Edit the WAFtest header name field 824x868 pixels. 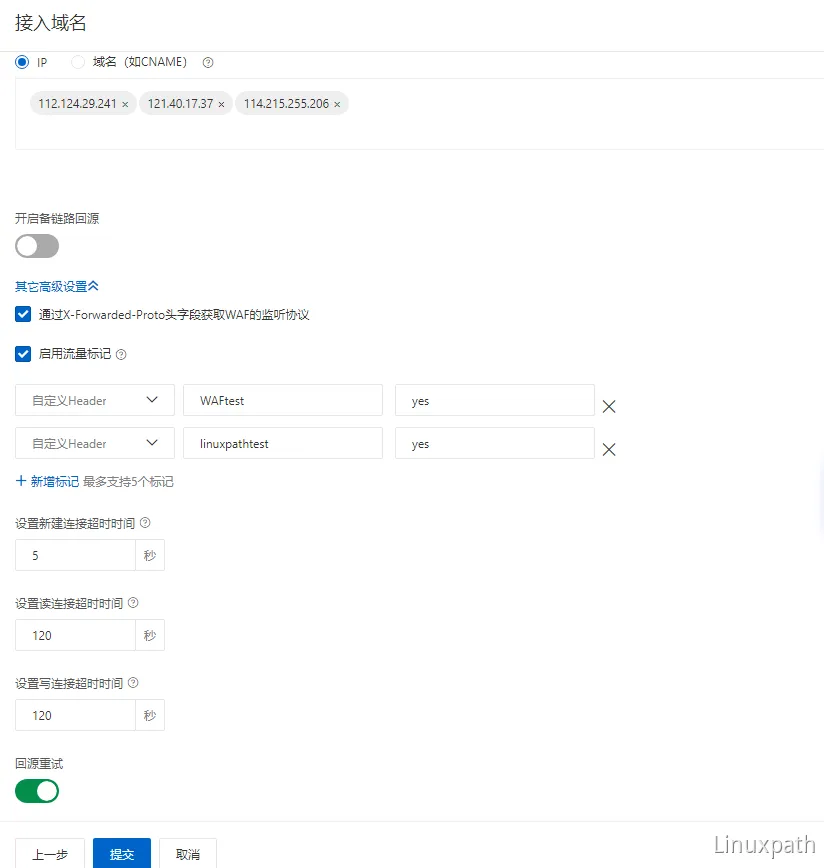pos(283,400)
